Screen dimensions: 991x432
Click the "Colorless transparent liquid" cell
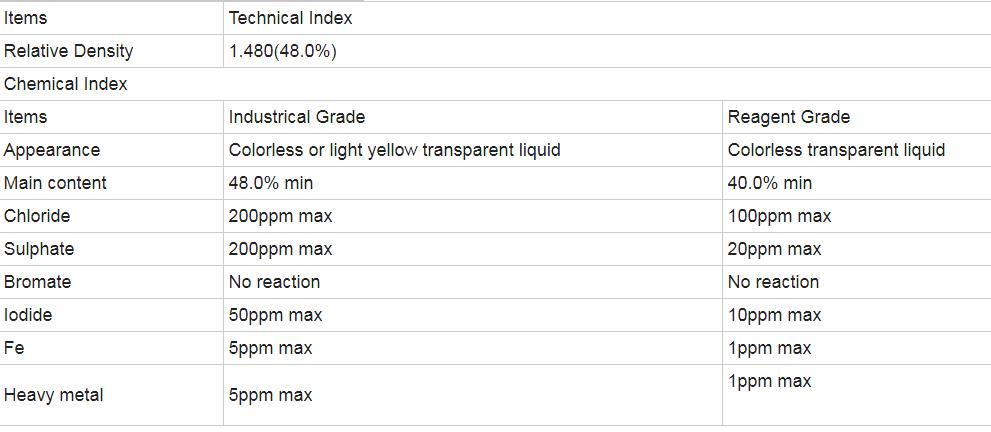click(836, 150)
